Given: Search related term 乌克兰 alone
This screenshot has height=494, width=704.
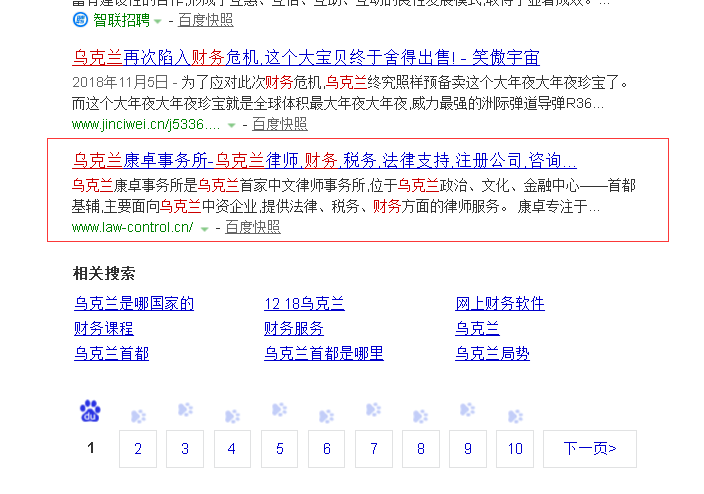Looking at the screenshot, I should coord(477,329).
